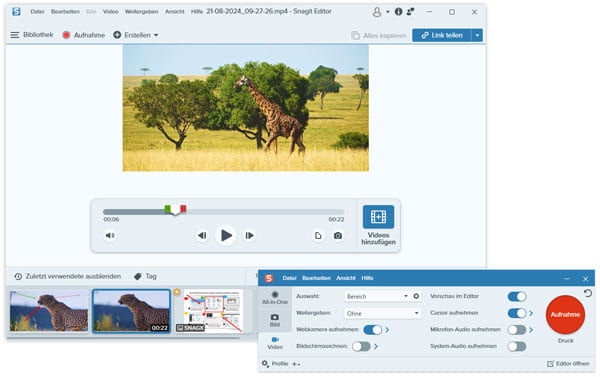Viewport: 600px width, 377px height.
Task: Expand Cursor aufnehmen options chevron
Action: (531, 313)
